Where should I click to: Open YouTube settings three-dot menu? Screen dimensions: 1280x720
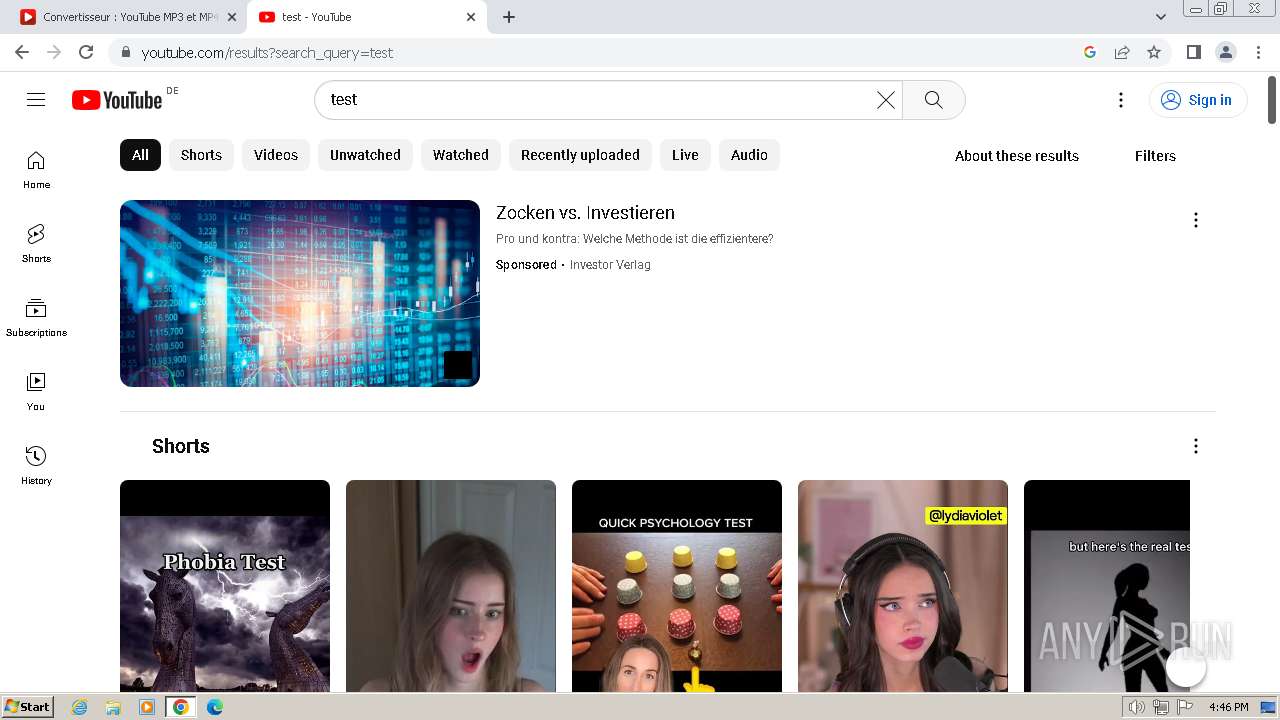(x=1121, y=100)
